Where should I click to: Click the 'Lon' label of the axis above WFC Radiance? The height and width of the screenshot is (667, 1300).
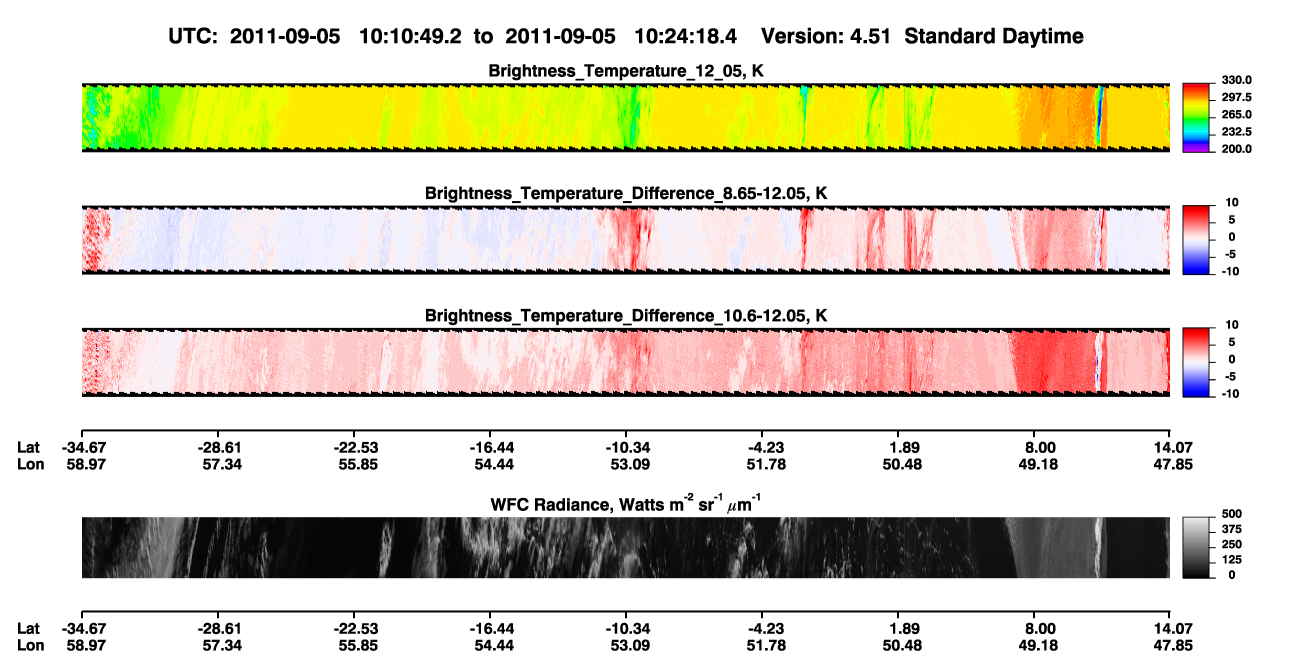click(x=29, y=465)
